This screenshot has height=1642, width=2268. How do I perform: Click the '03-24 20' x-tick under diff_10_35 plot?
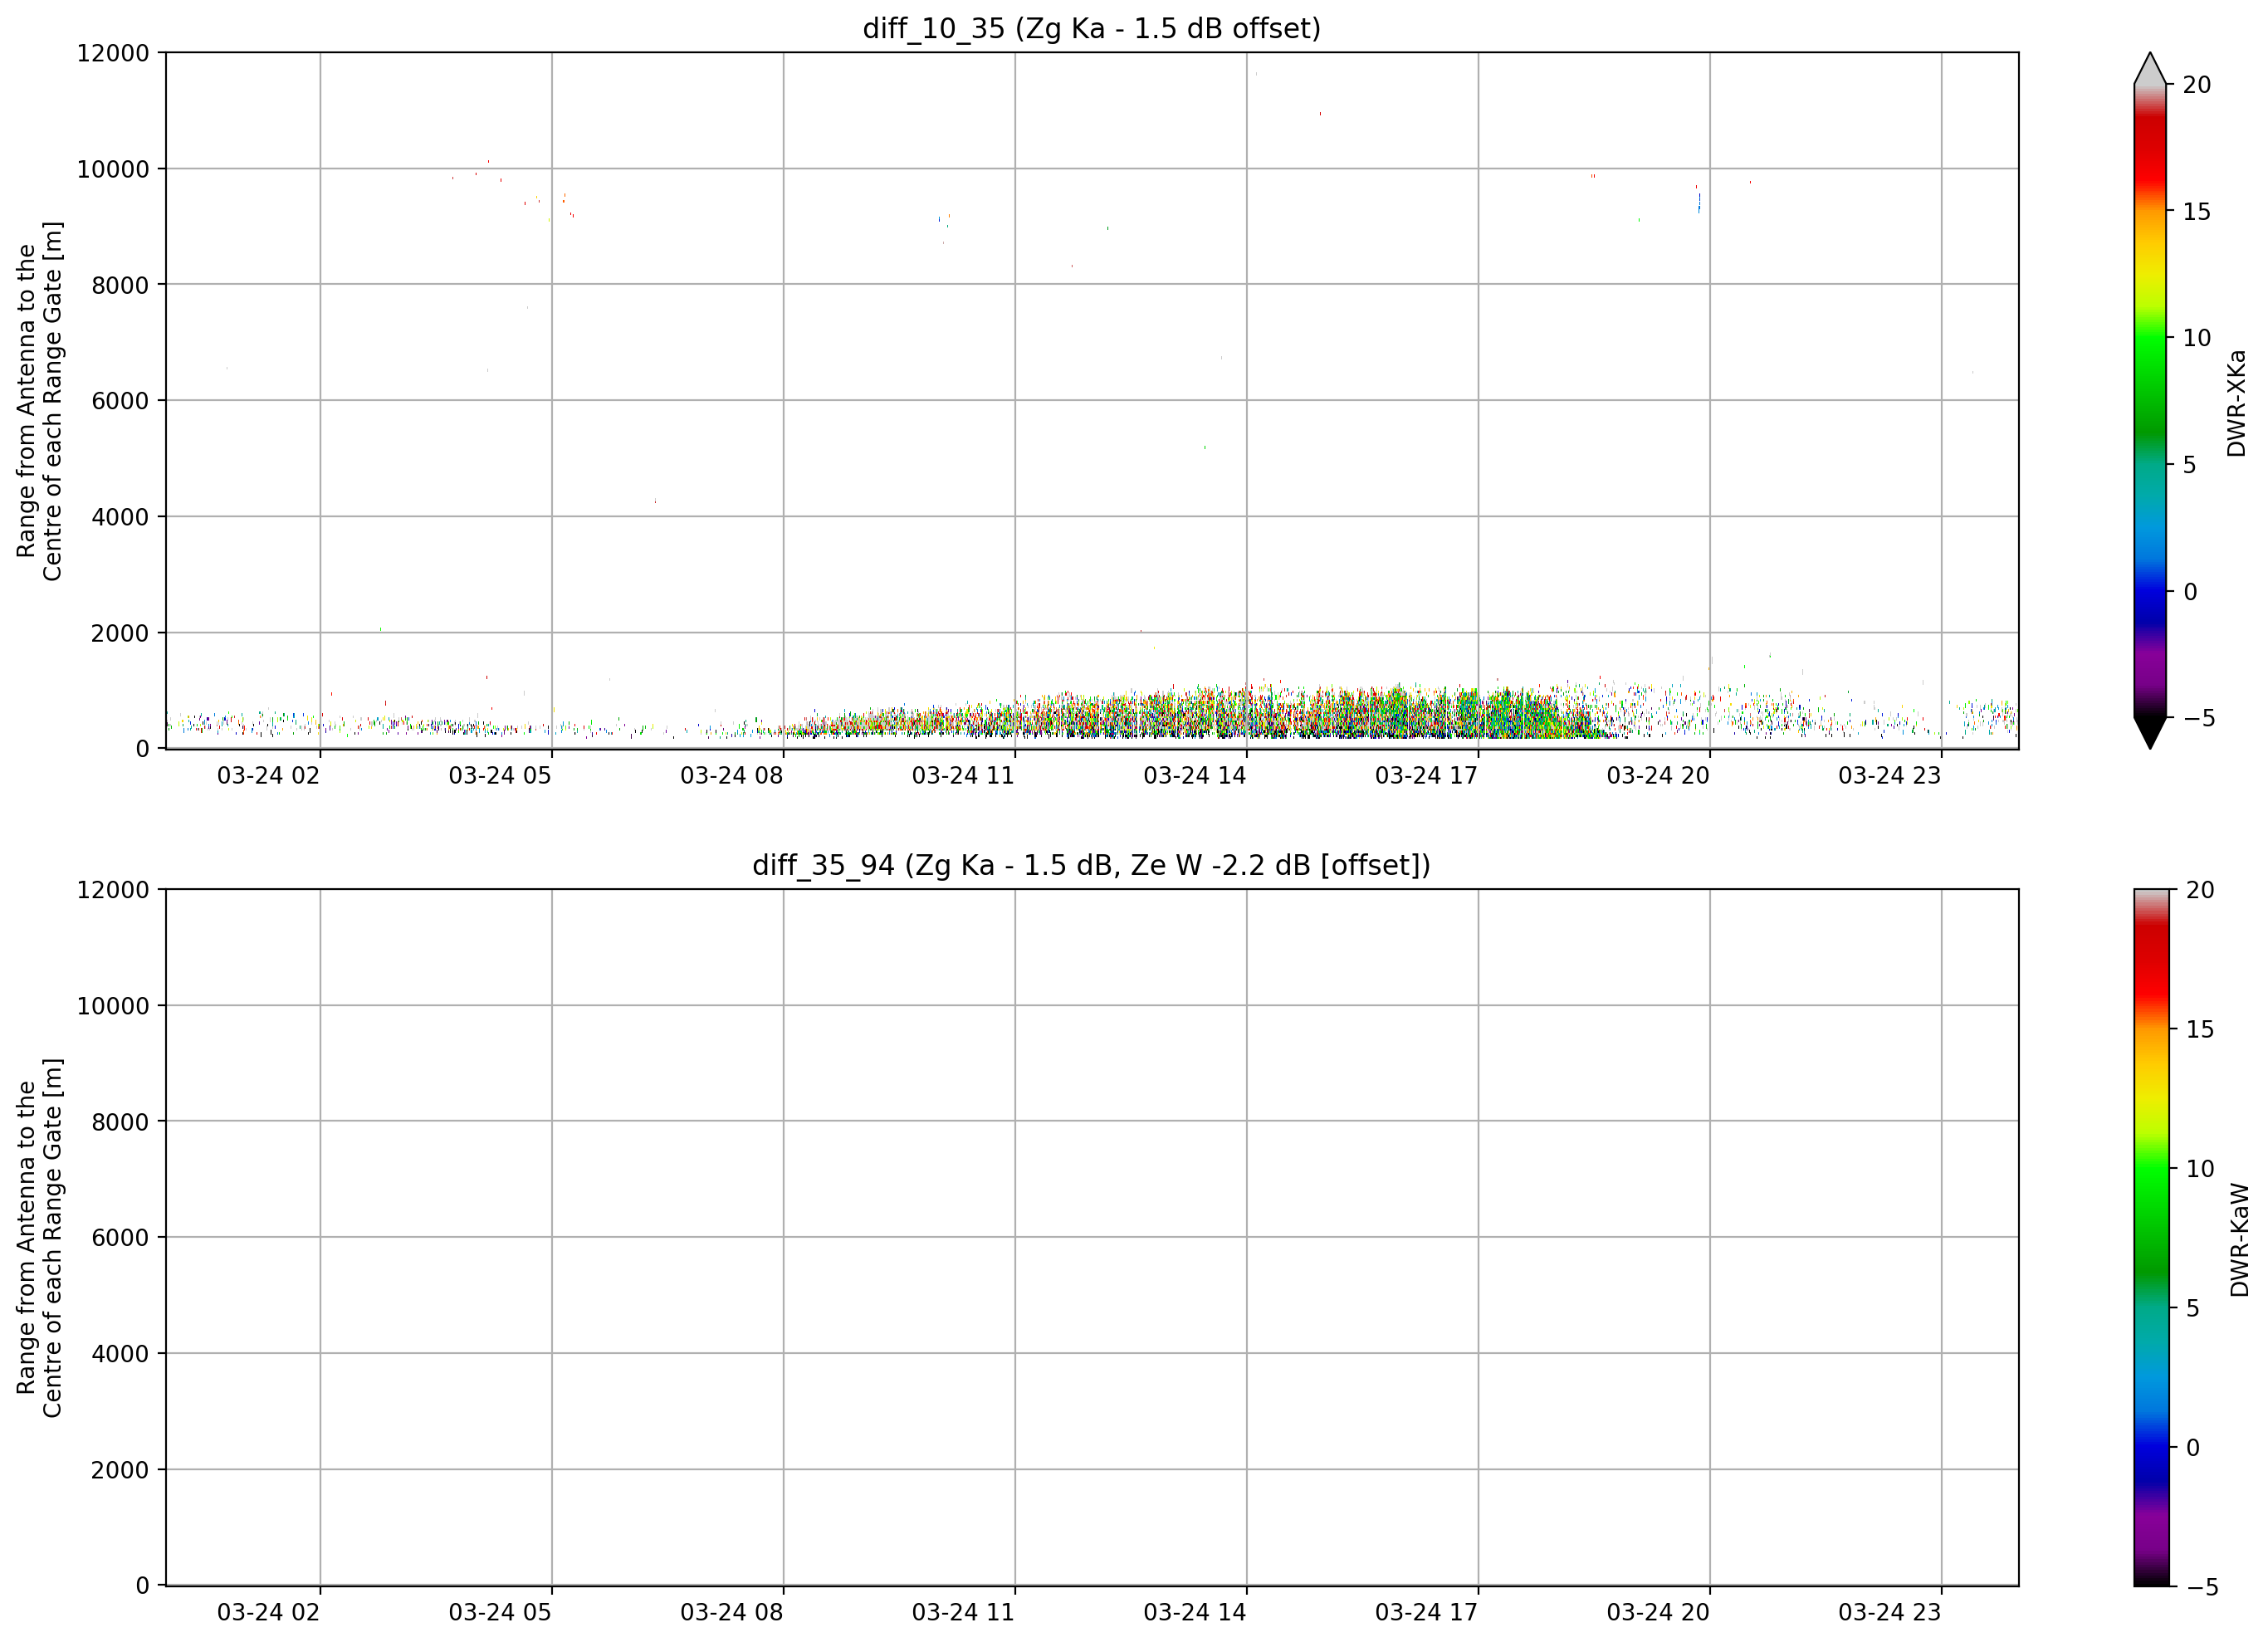[x=1658, y=775]
